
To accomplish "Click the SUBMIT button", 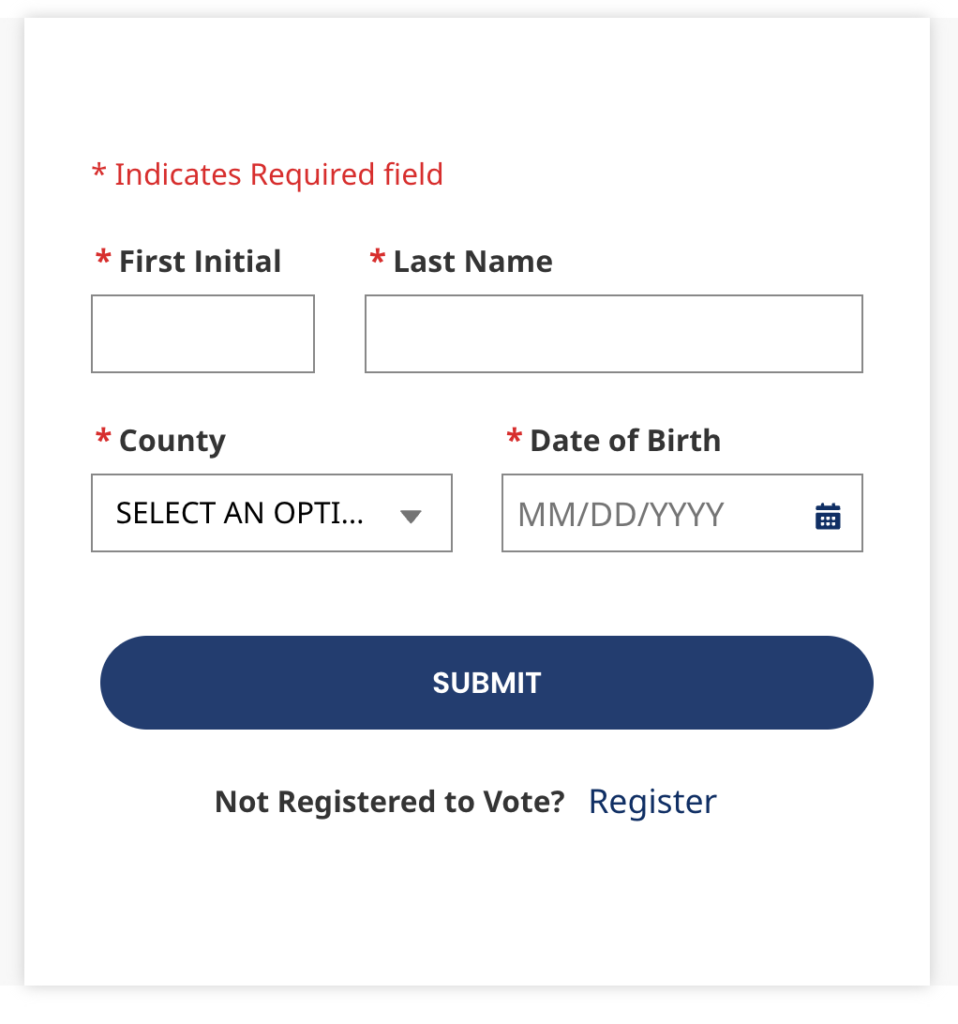I will point(487,682).
